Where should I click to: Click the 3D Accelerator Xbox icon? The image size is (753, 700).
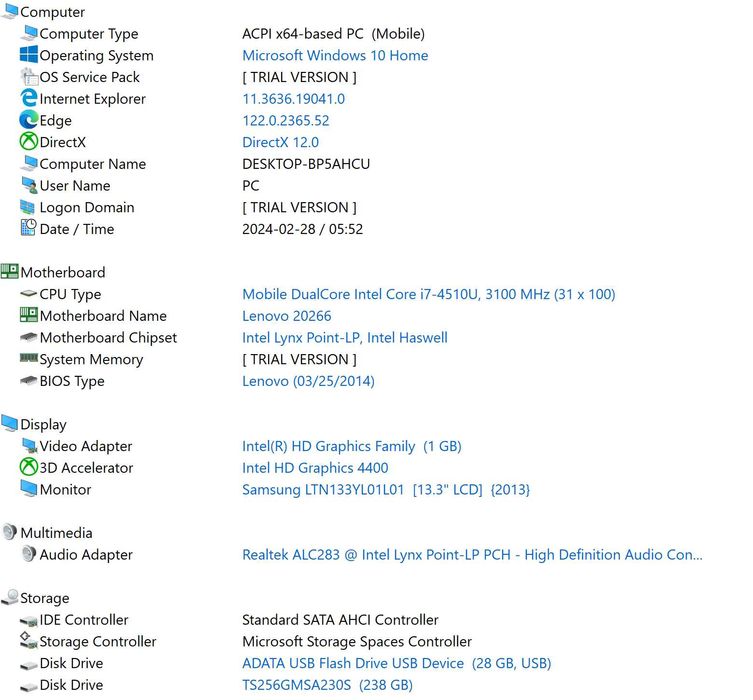(29, 467)
